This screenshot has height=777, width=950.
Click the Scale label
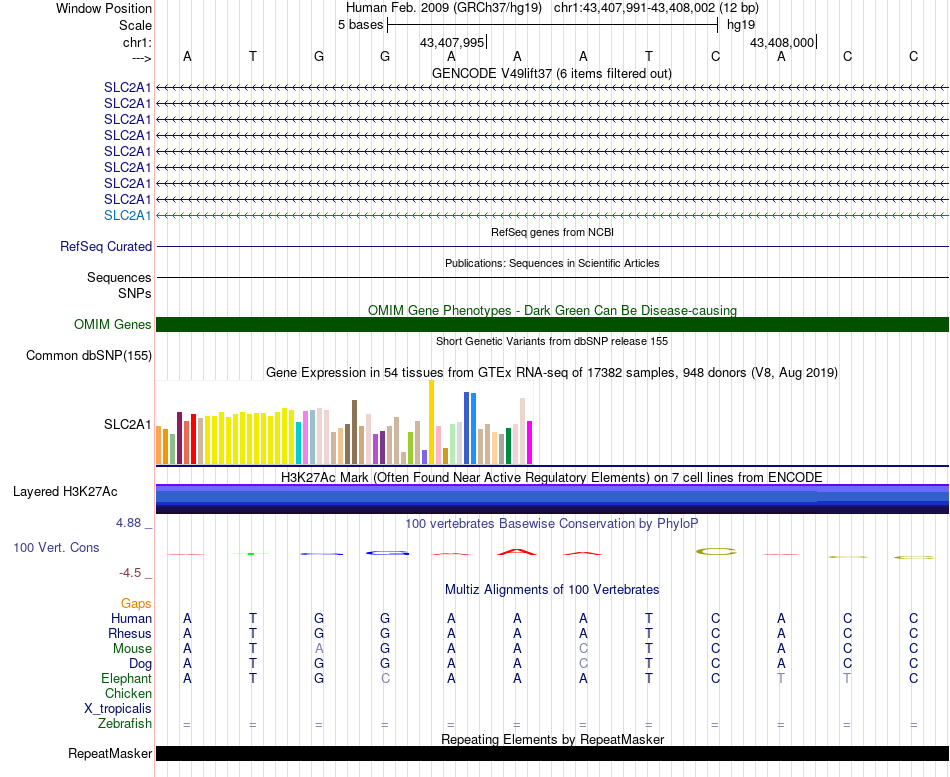(x=135, y=25)
